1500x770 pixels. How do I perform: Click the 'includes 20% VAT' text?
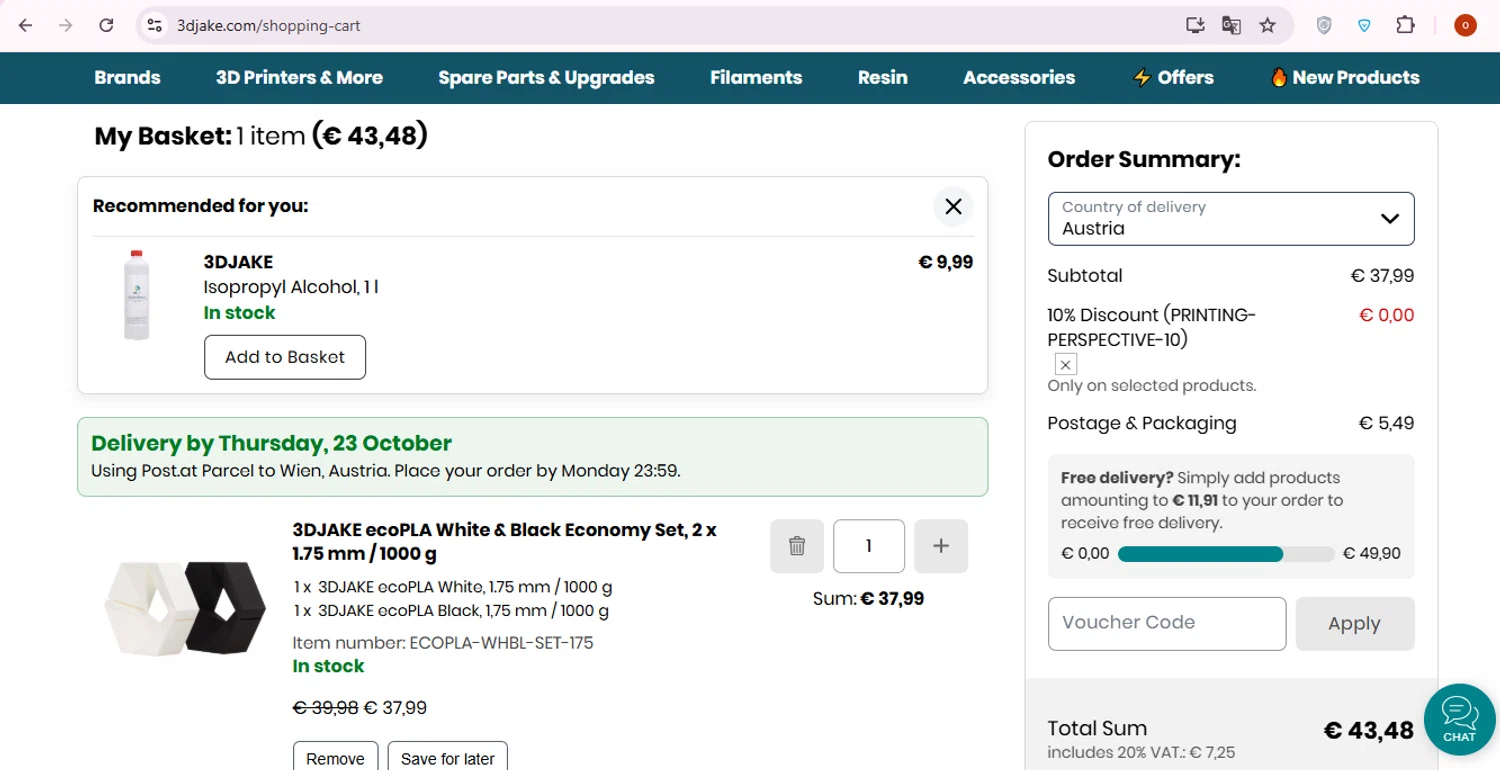pos(1141,752)
